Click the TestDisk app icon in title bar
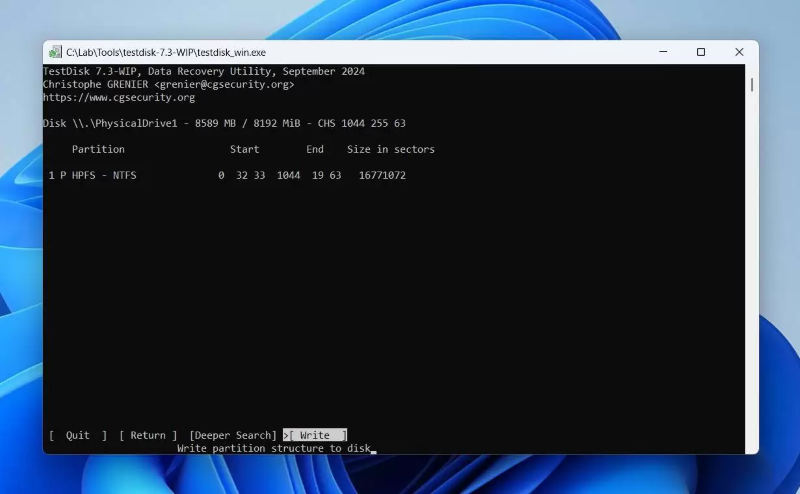Viewport: 800px width, 494px height. 55,52
